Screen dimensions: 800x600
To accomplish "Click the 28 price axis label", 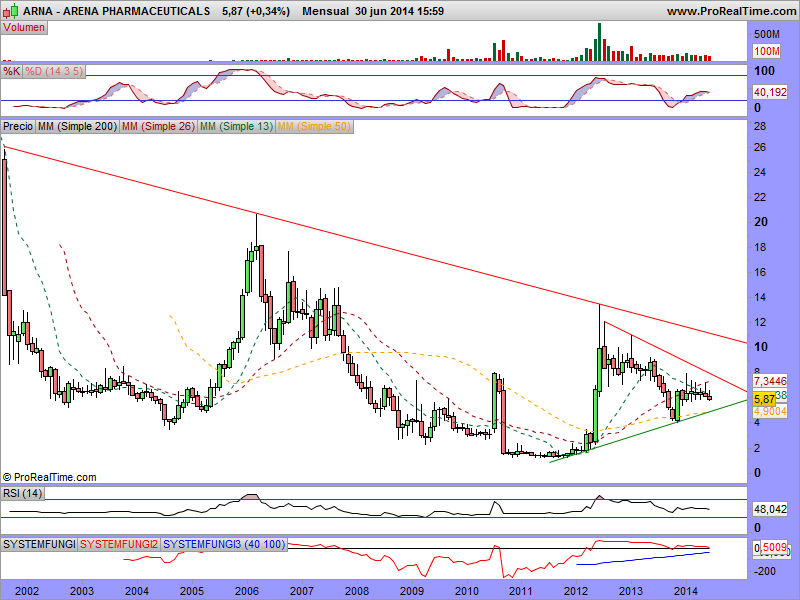I will pos(760,127).
